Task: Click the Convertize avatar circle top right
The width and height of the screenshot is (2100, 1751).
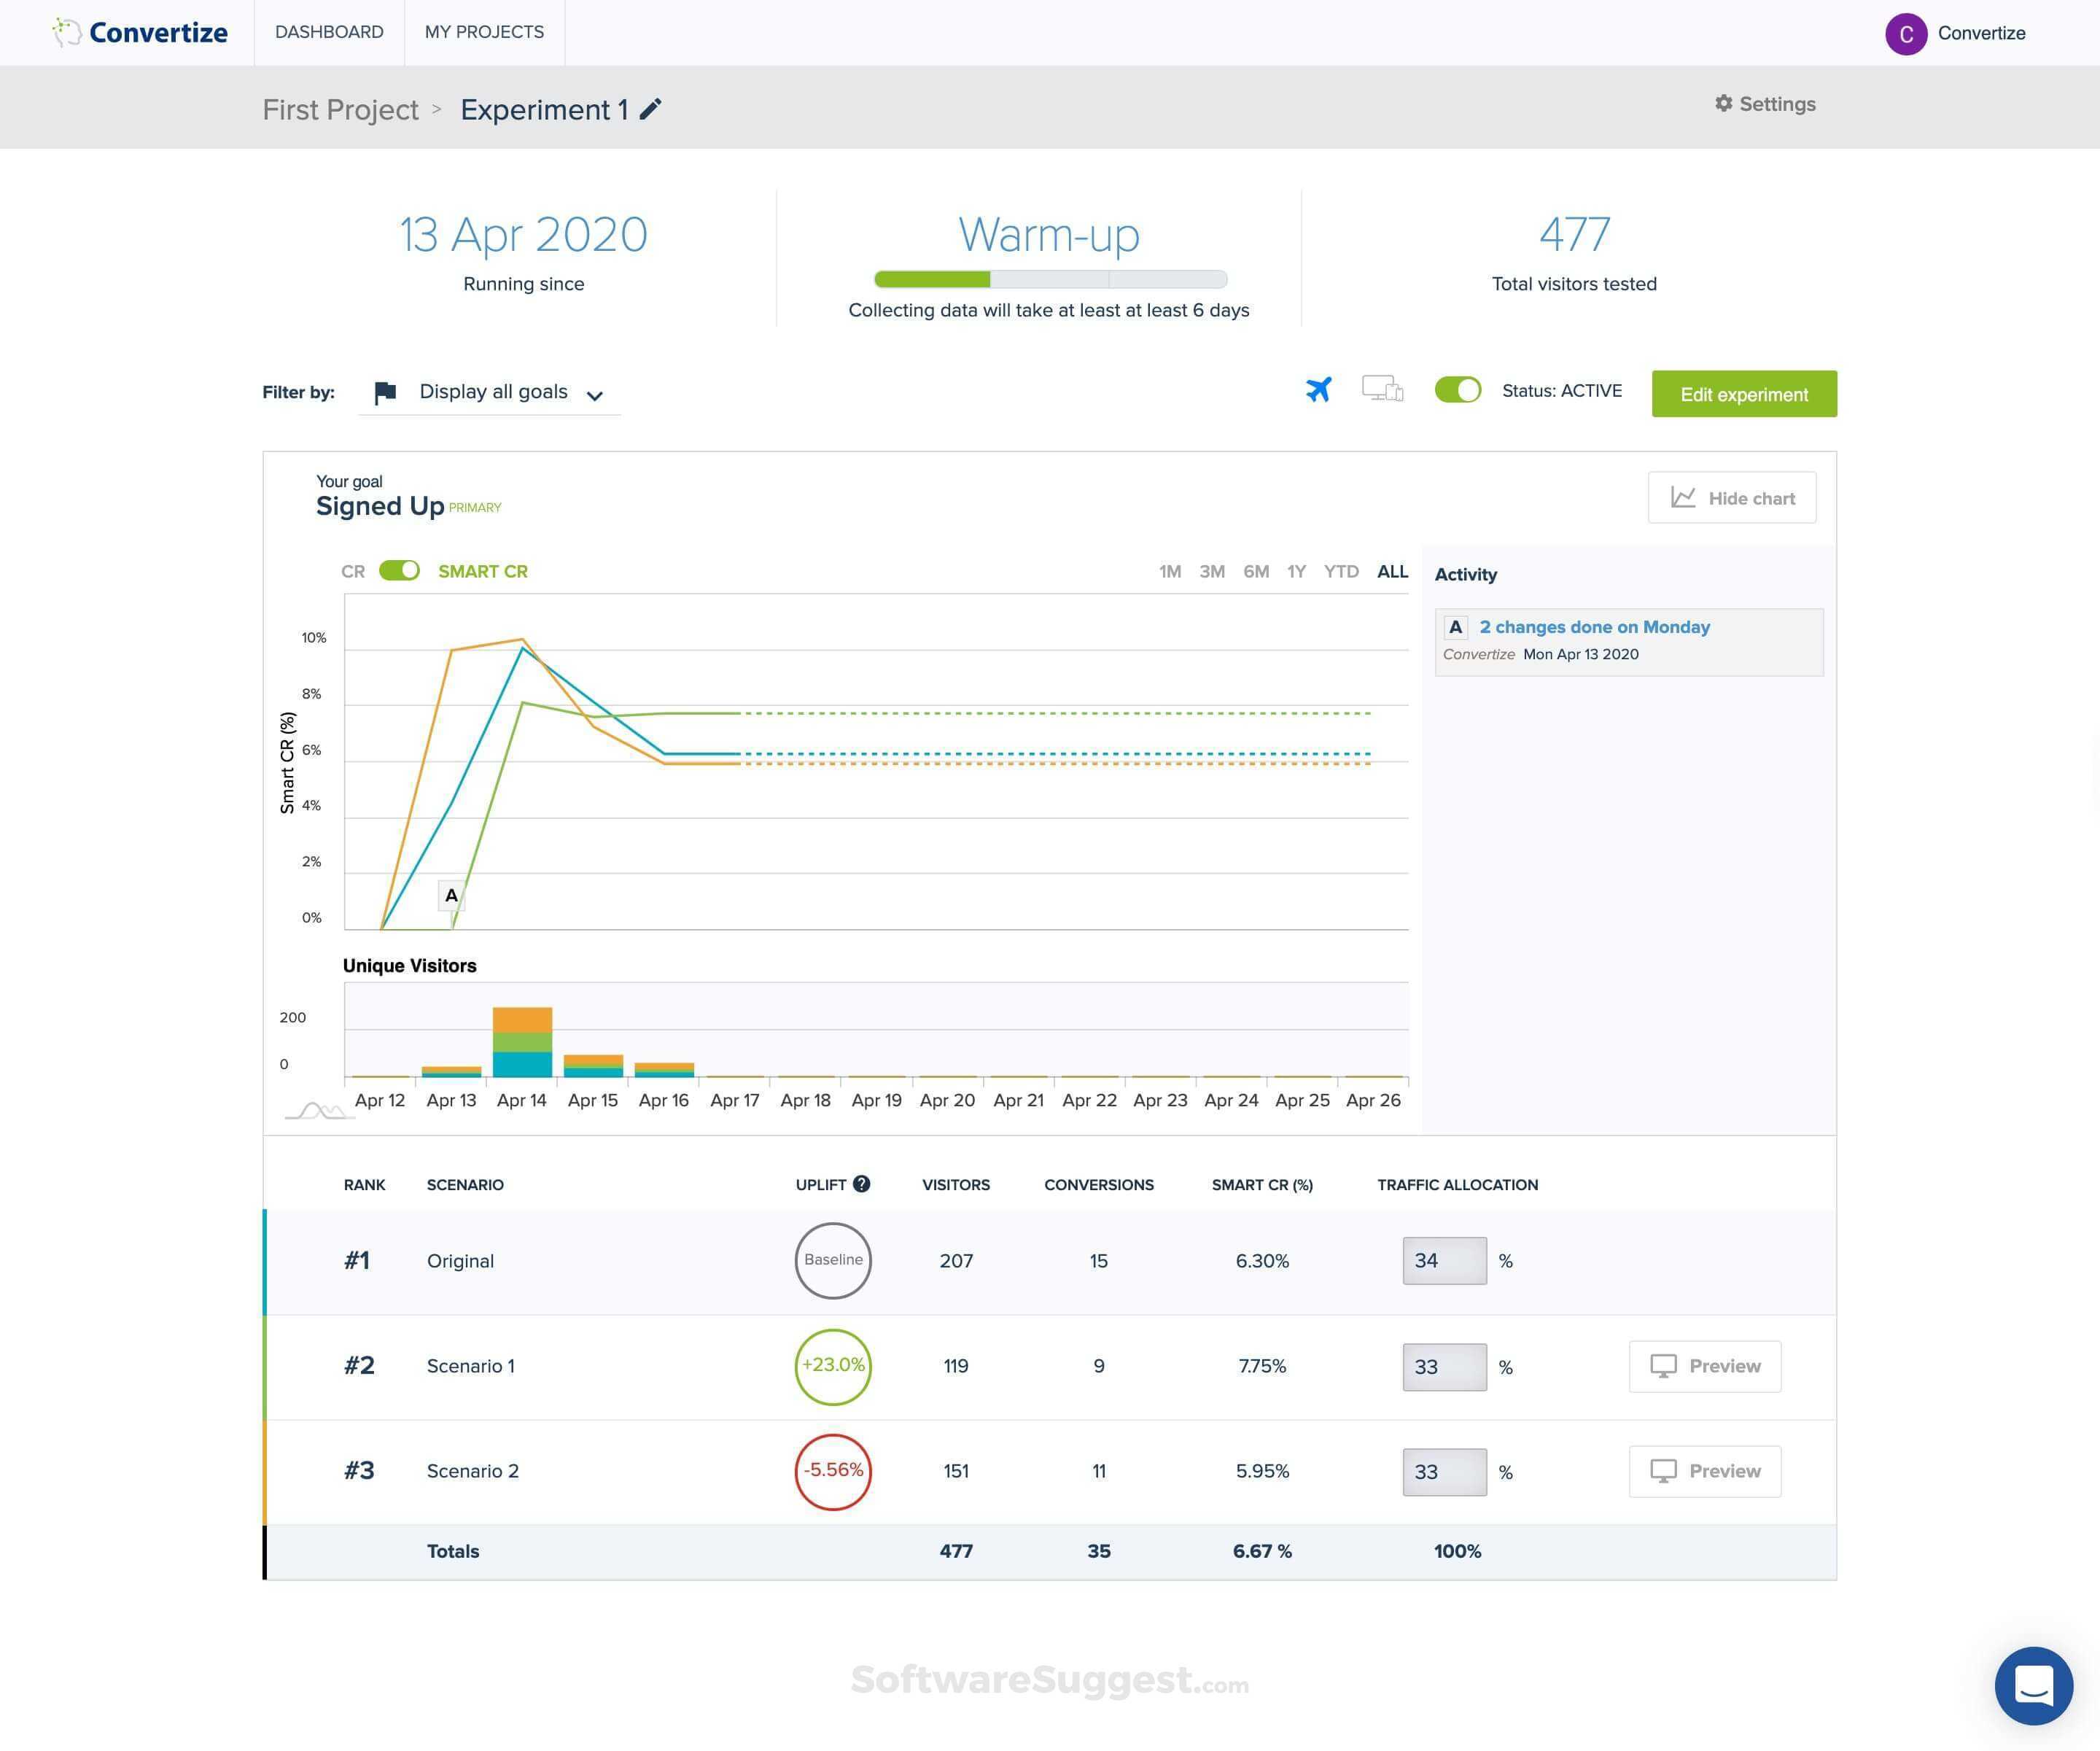Action: pyautogui.click(x=1905, y=32)
